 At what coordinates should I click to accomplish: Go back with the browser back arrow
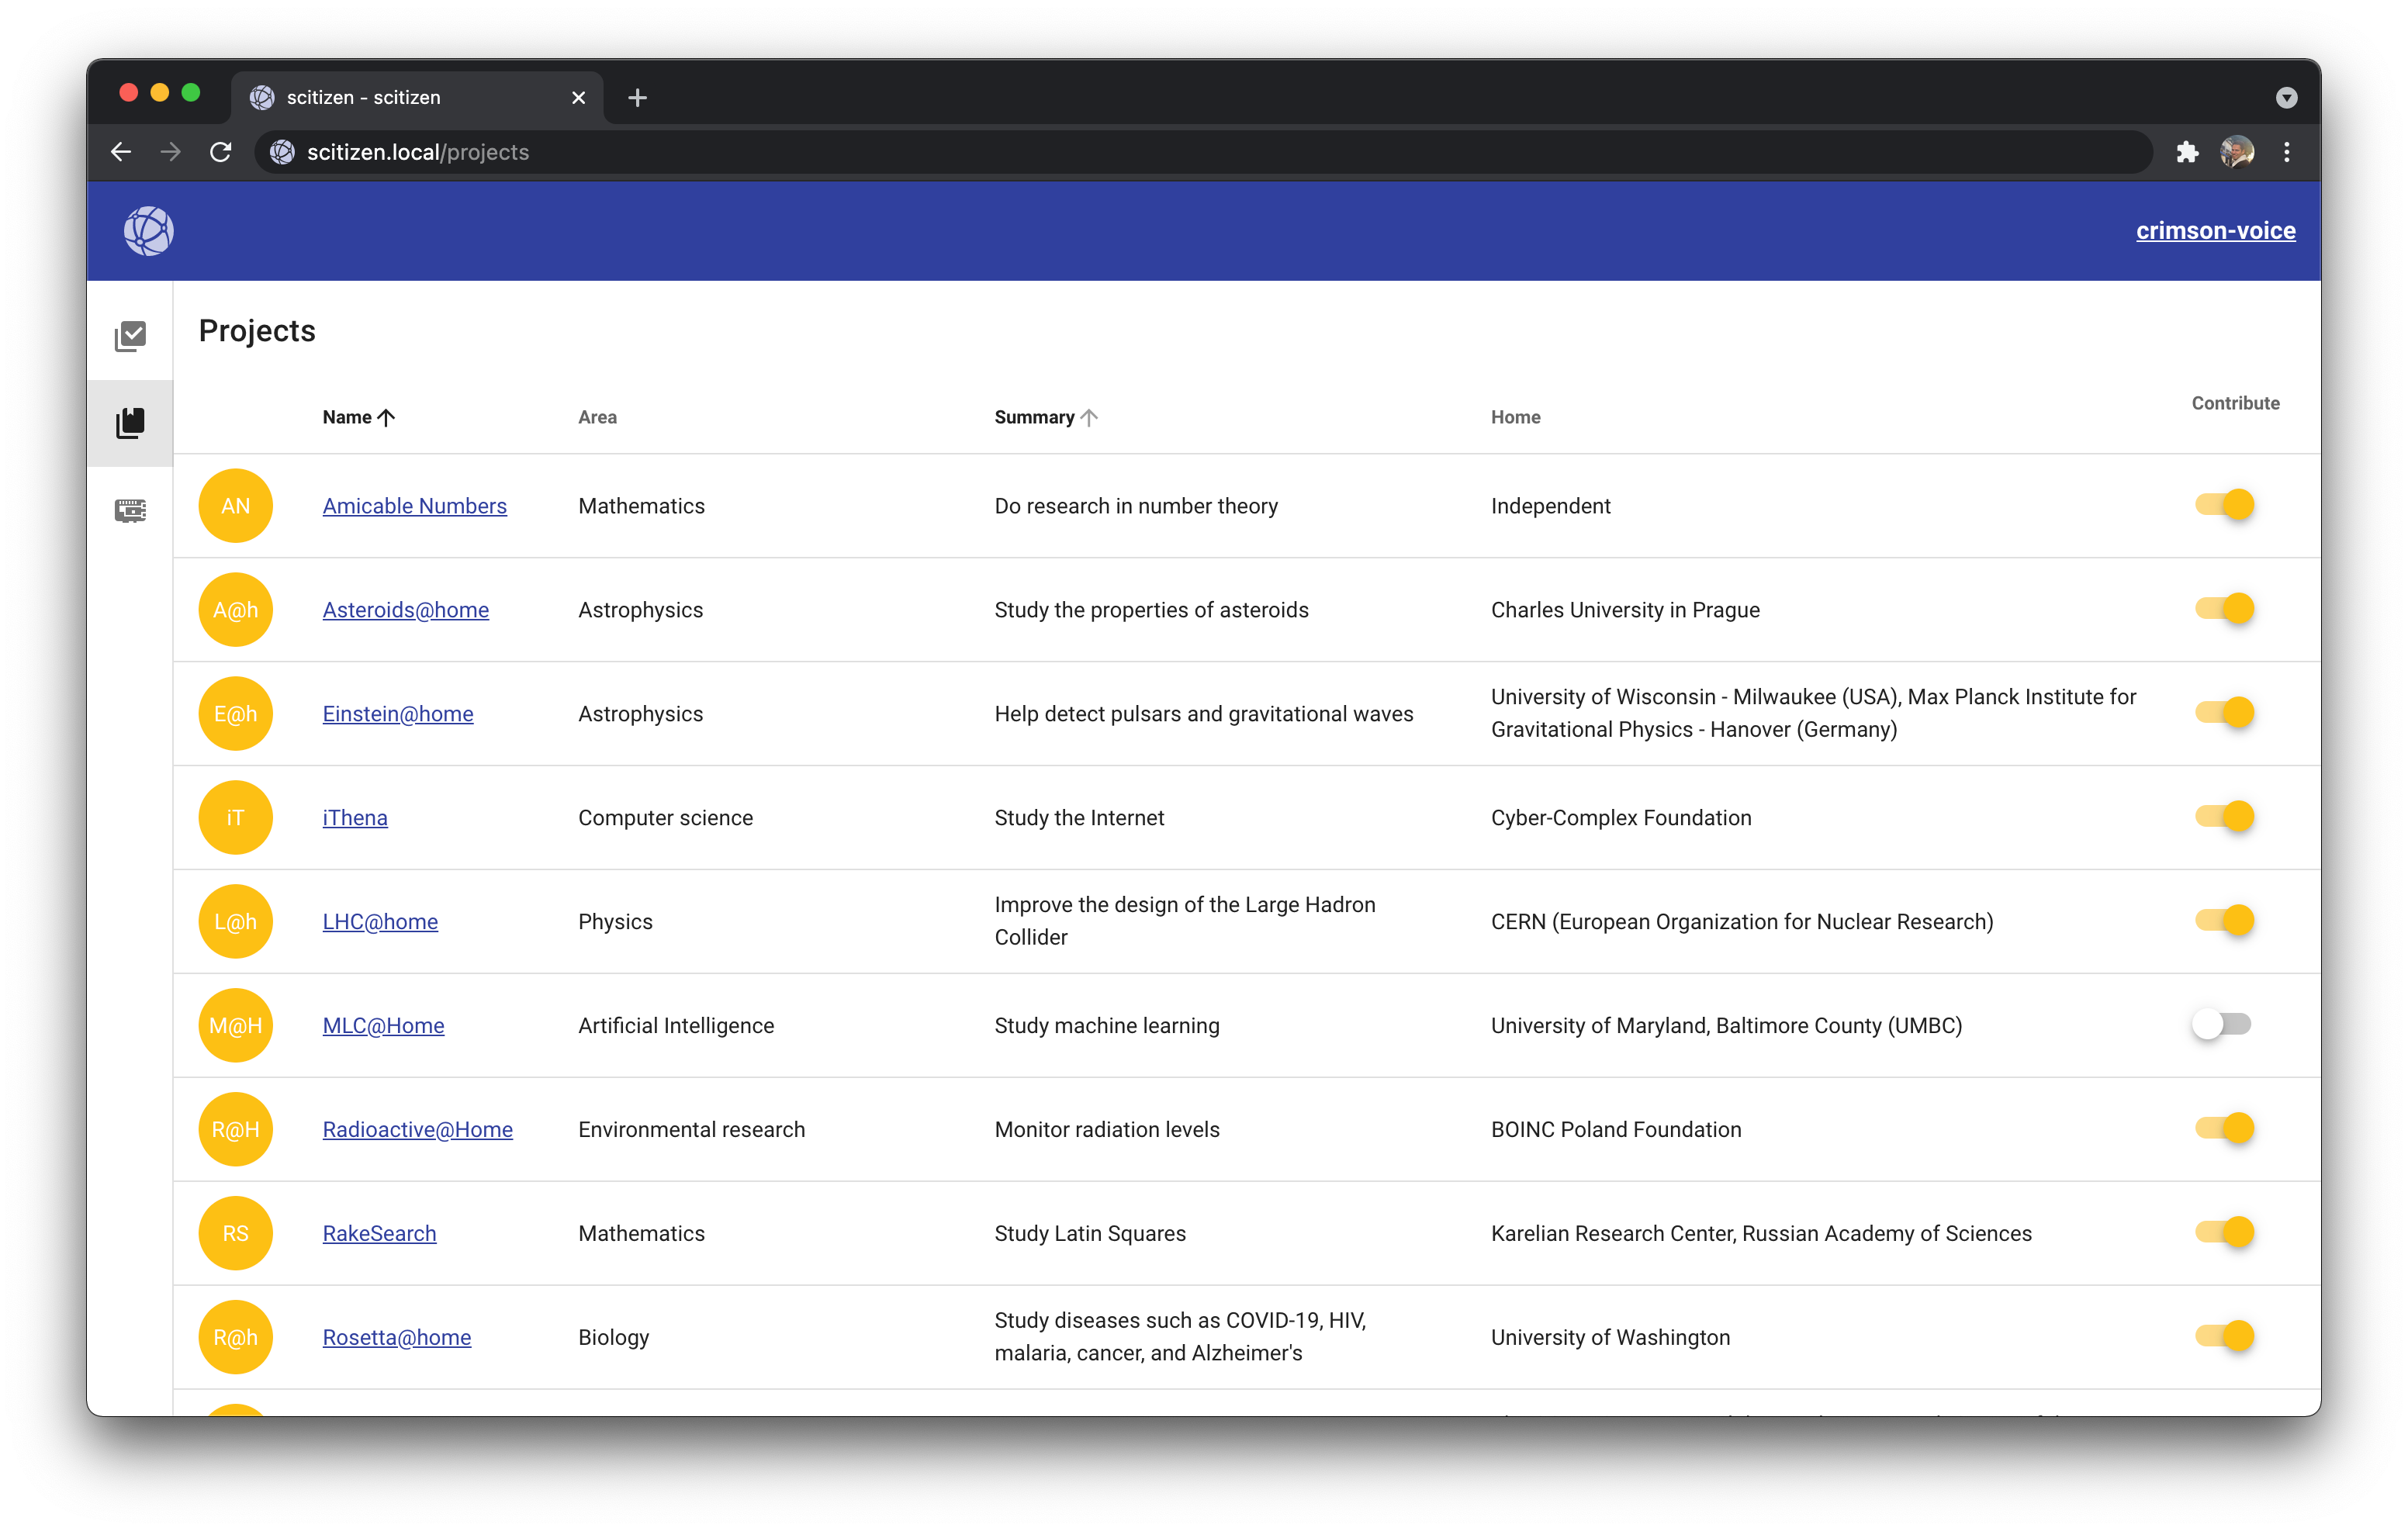pos(121,152)
